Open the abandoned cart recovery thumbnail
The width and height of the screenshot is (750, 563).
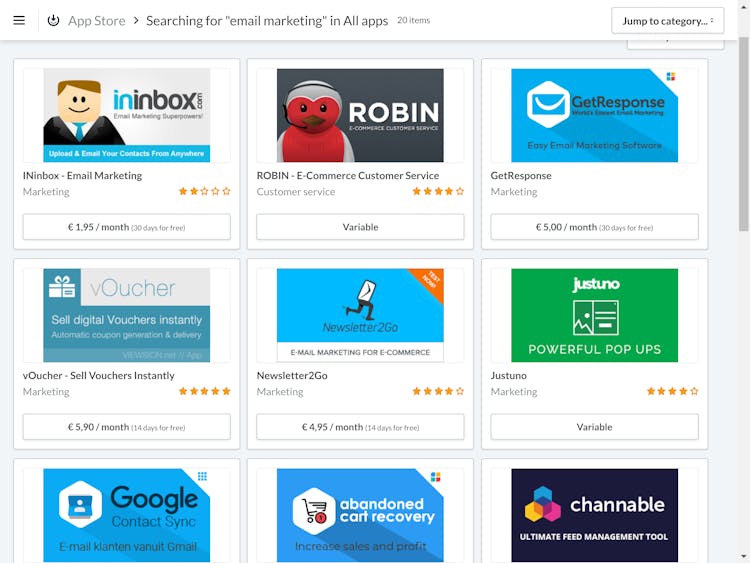(360, 515)
